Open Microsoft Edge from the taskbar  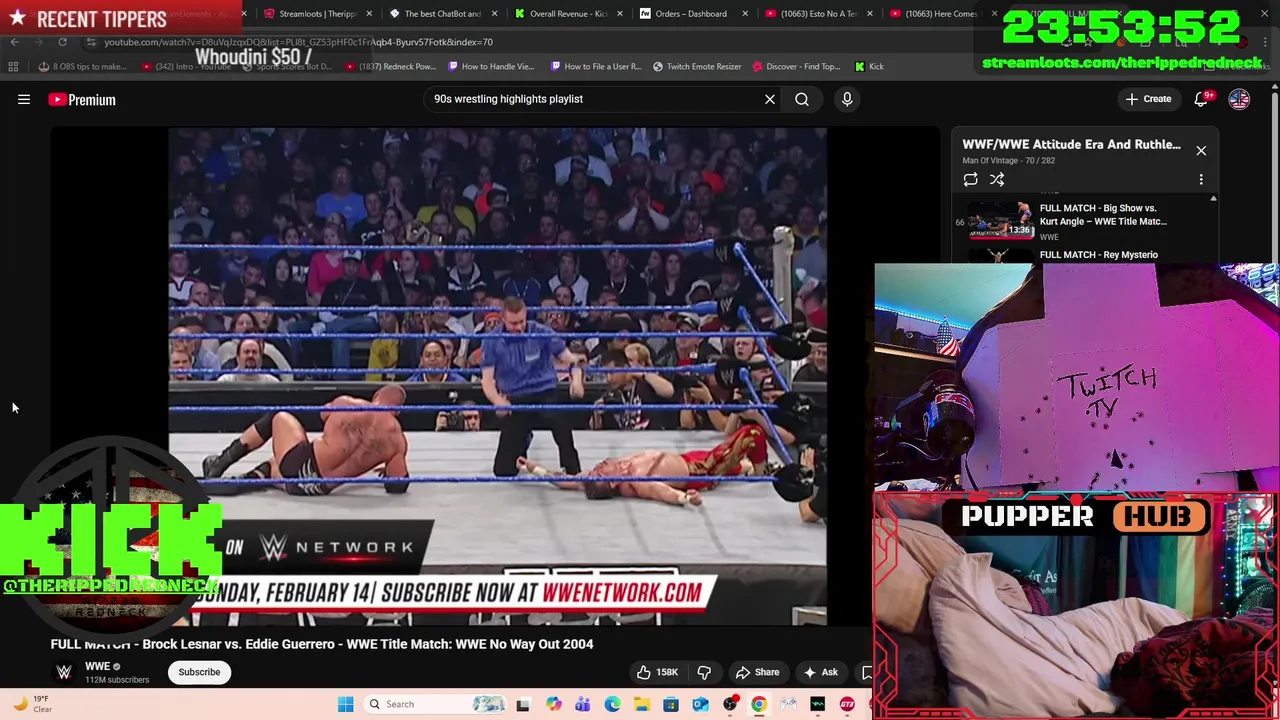(x=612, y=704)
